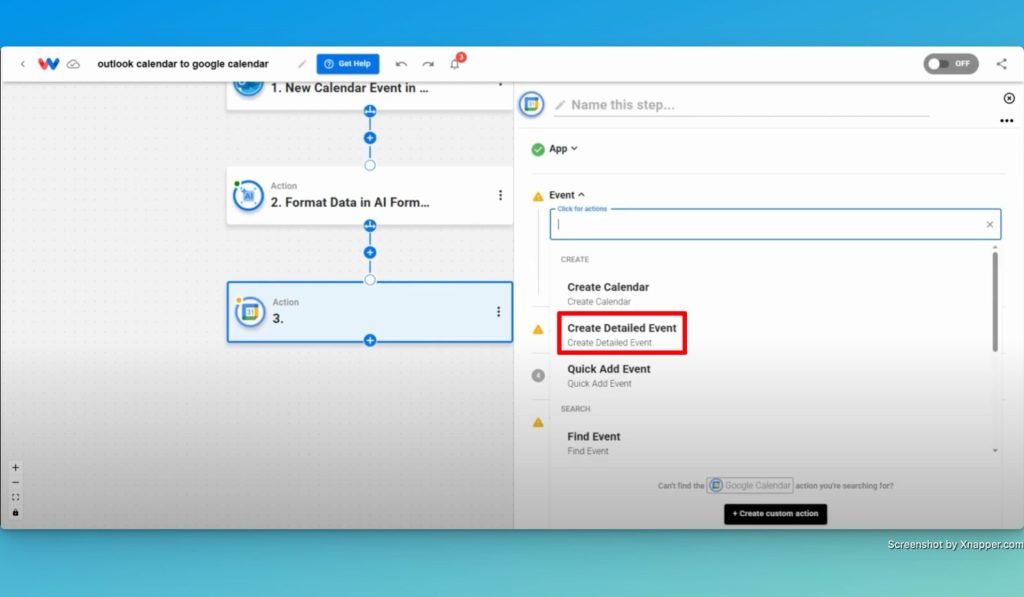Fit the canvas to screen icon
The width and height of the screenshot is (1024, 597).
[16, 498]
